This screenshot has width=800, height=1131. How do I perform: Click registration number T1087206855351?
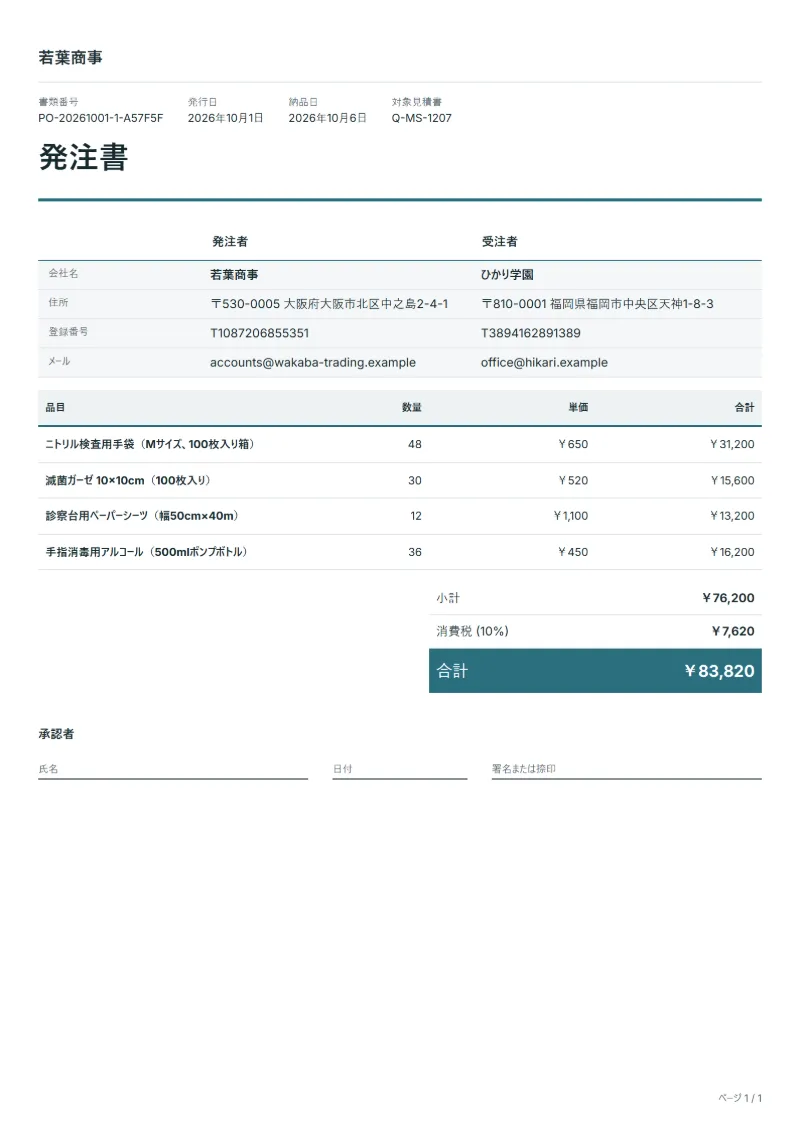pyautogui.click(x=259, y=333)
